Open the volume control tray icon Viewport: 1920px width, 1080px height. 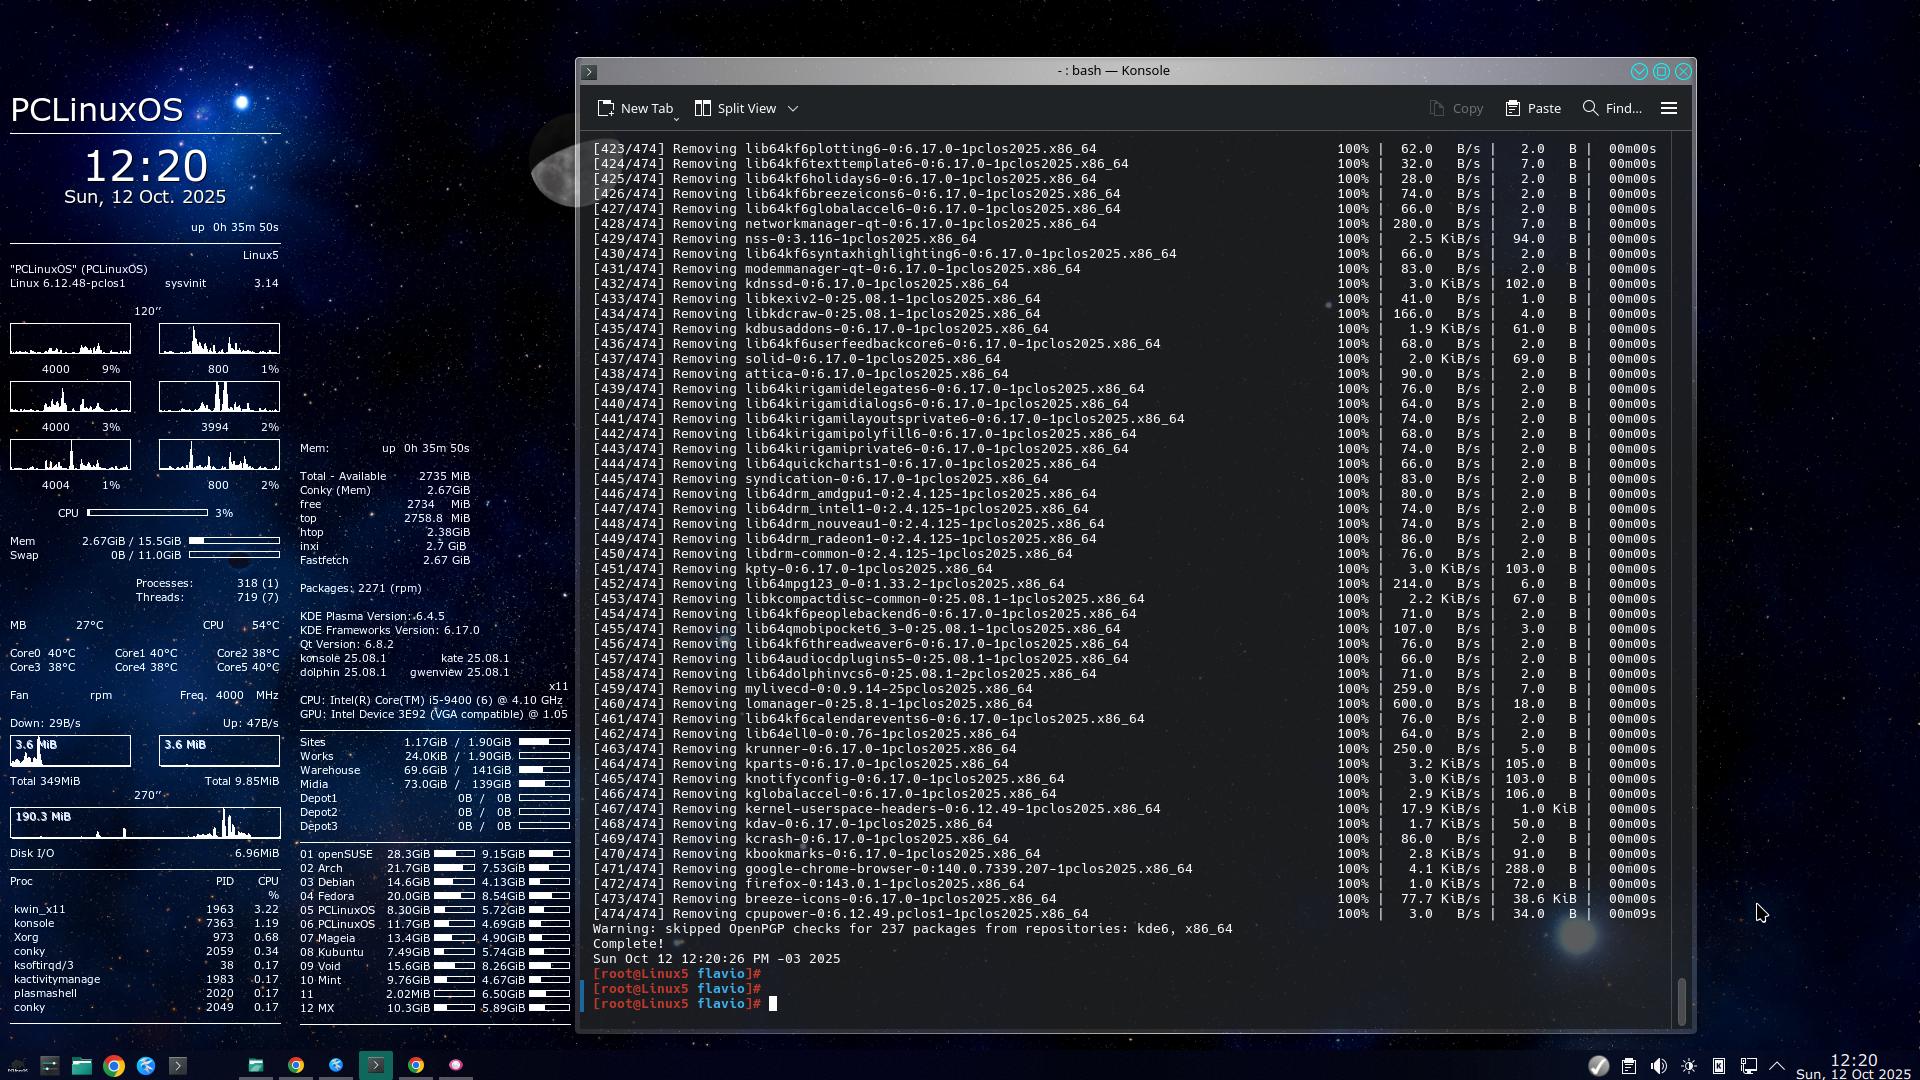(x=1659, y=1066)
